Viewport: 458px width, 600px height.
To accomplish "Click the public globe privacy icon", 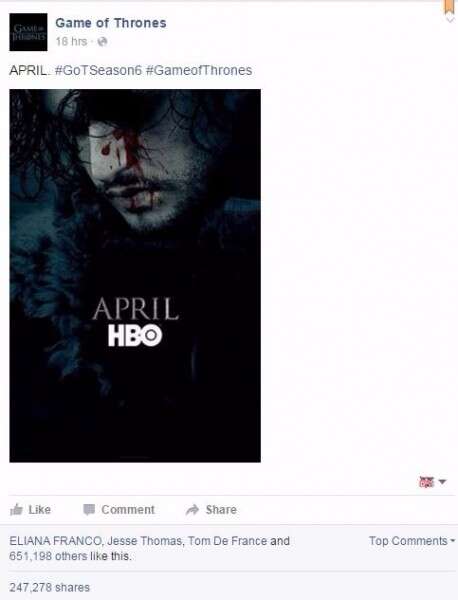I will (102, 41).
